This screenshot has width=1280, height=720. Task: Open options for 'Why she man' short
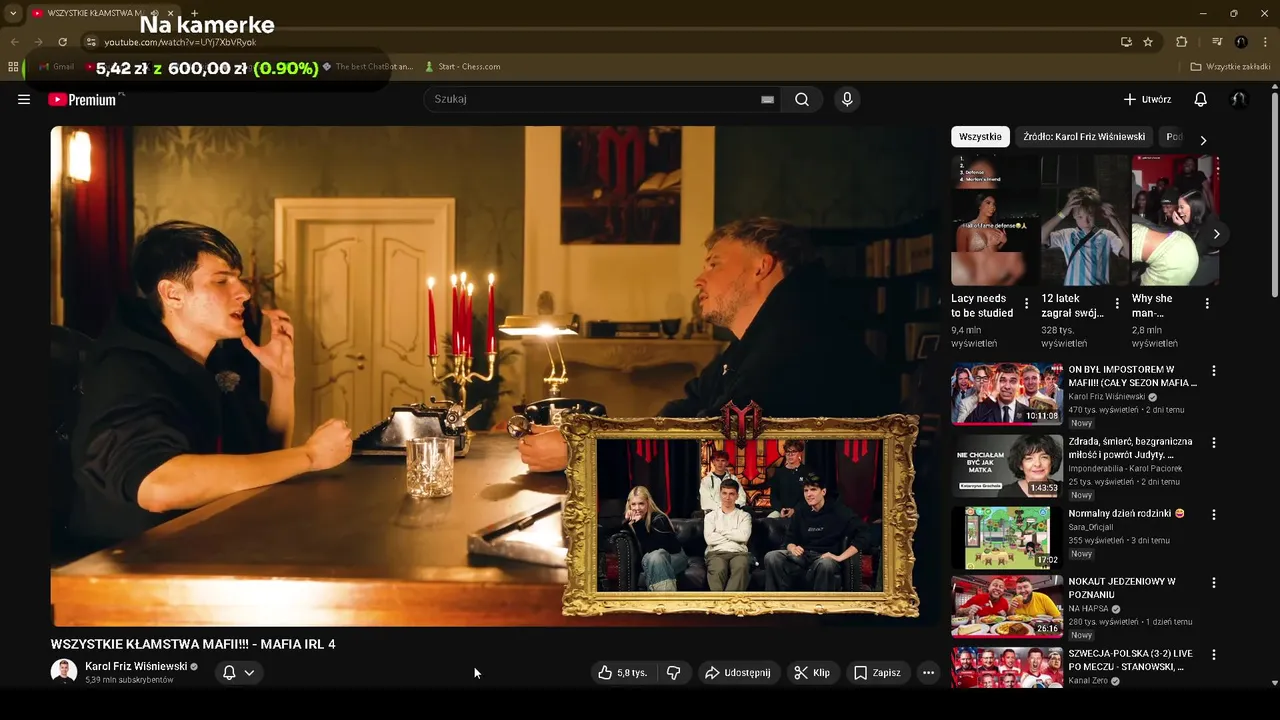pyautogui.click(x=1207, y=304)
